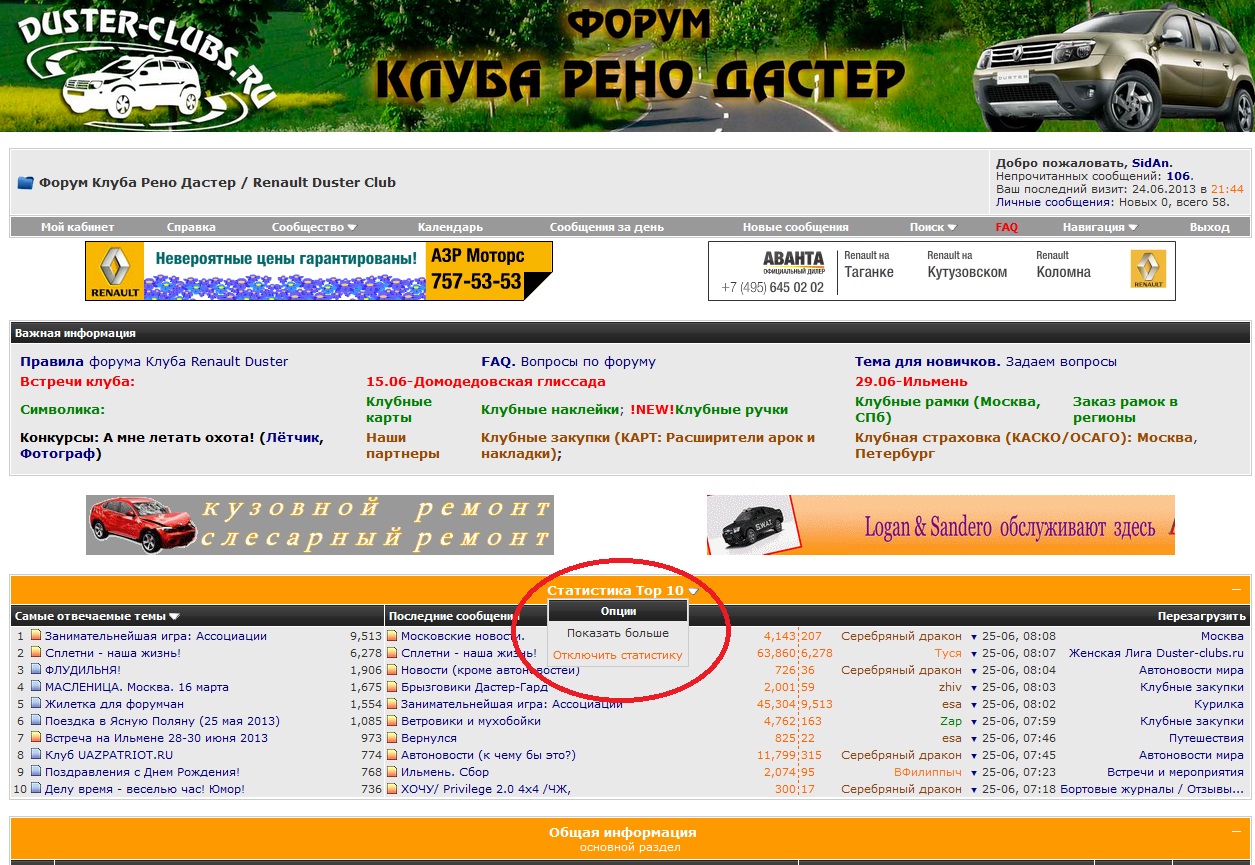Click Новые сообщения in the navigation bar
The image size is (1255, 865).
click(795, 227)
